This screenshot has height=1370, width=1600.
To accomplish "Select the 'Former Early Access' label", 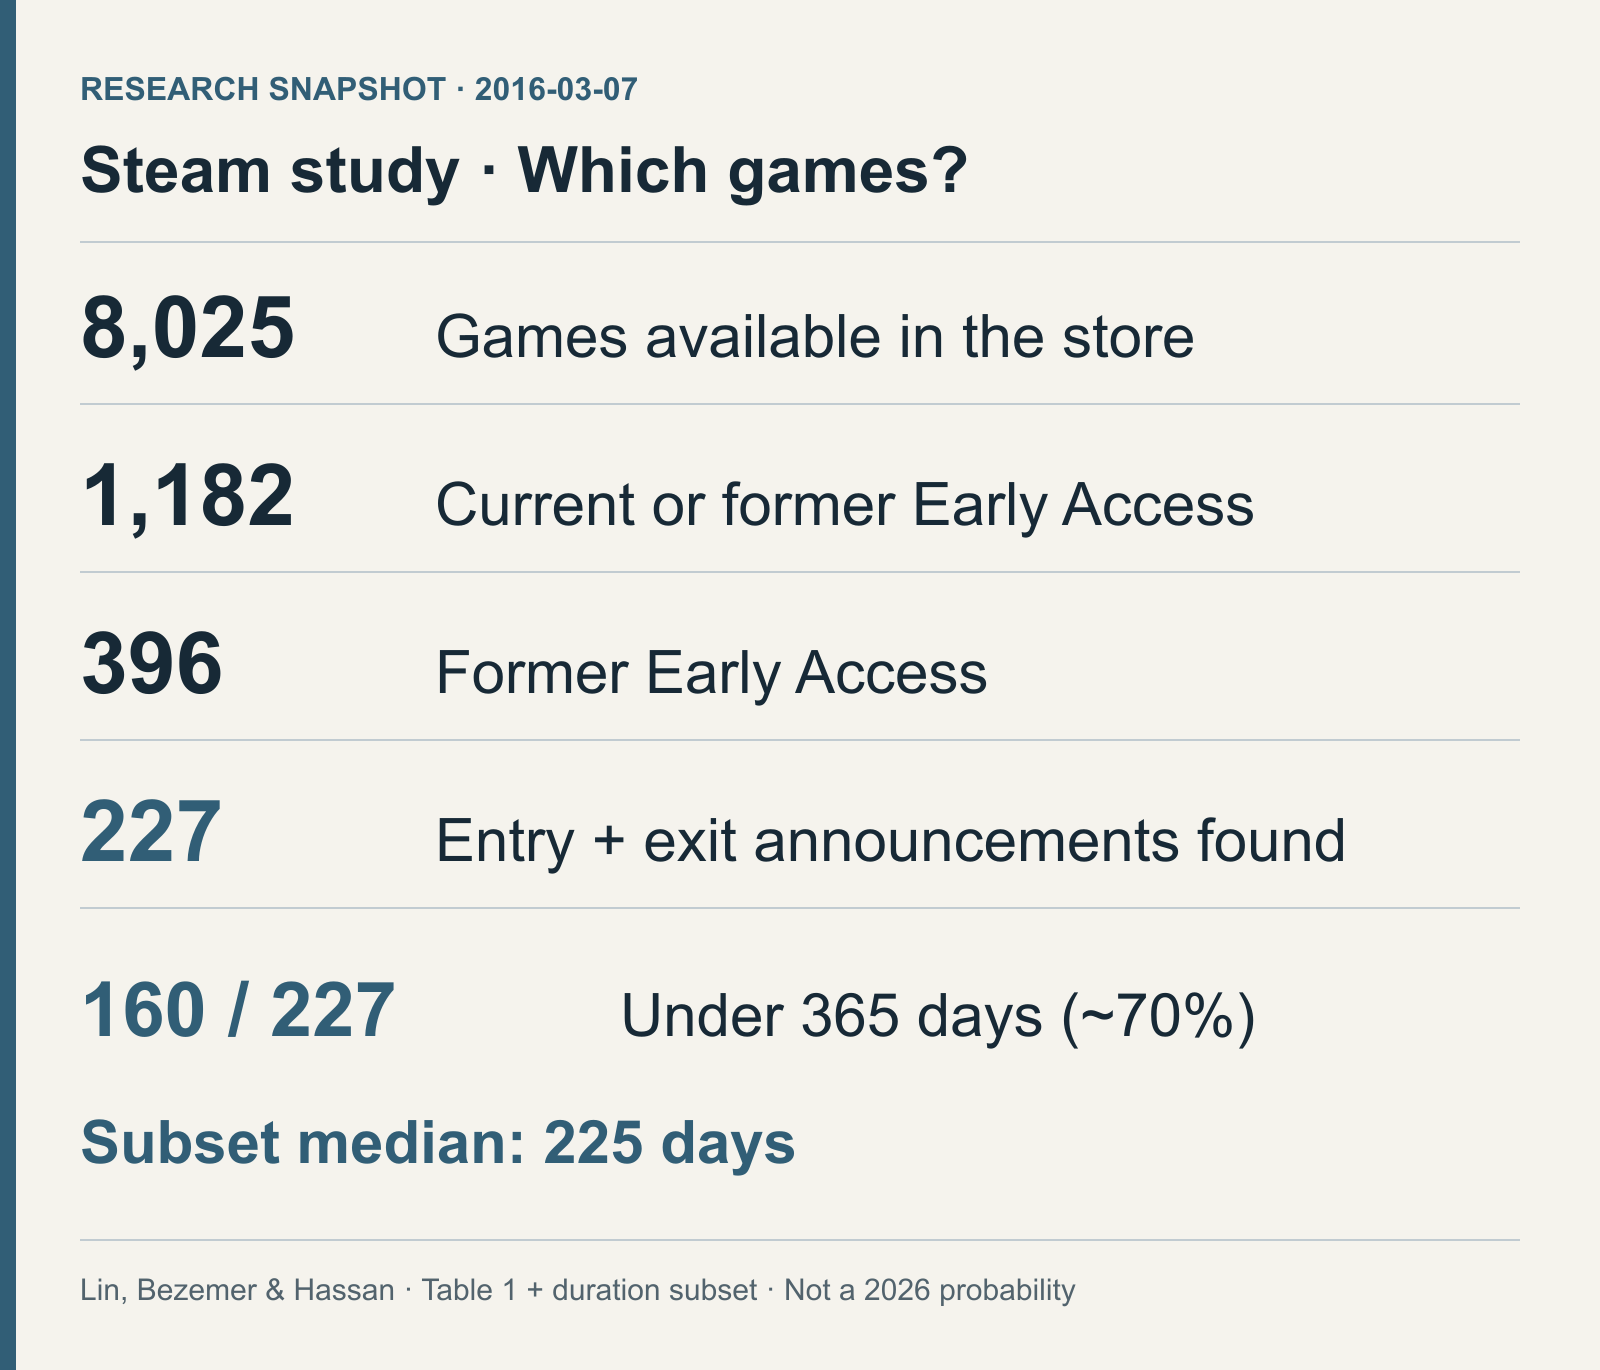I will click(712, 672).
